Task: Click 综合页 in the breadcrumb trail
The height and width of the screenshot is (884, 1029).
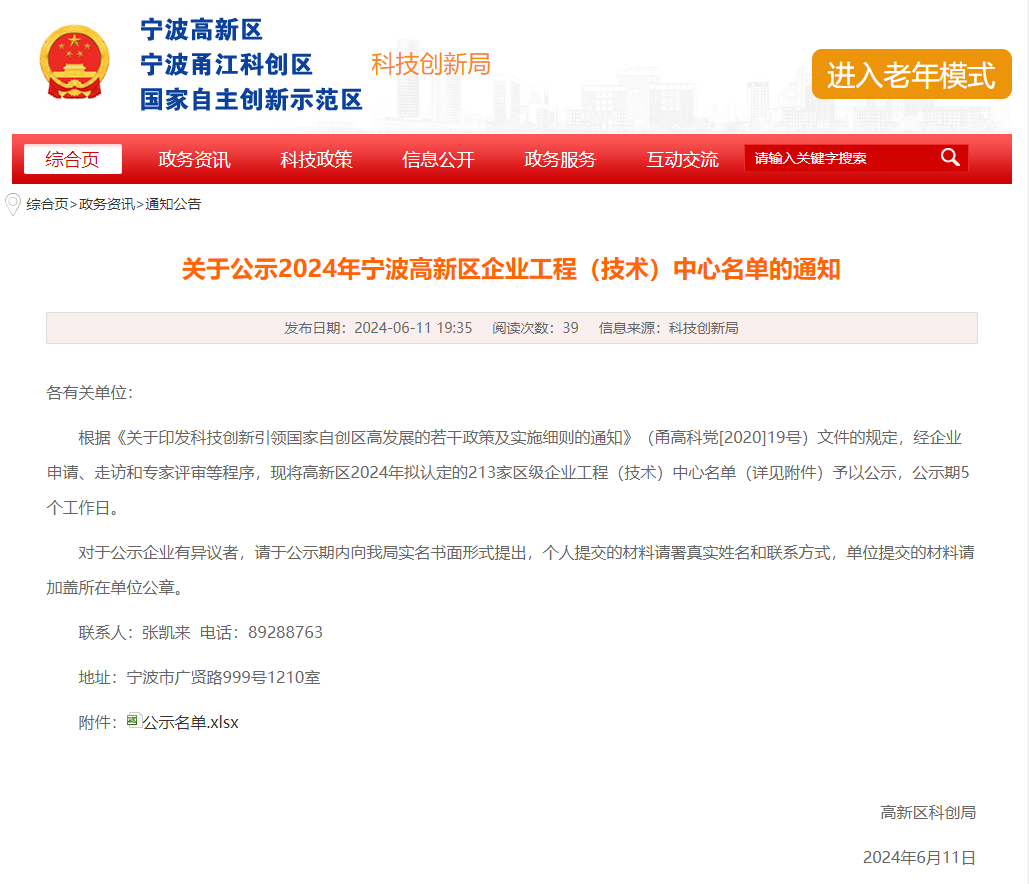Action: [47, 204]
